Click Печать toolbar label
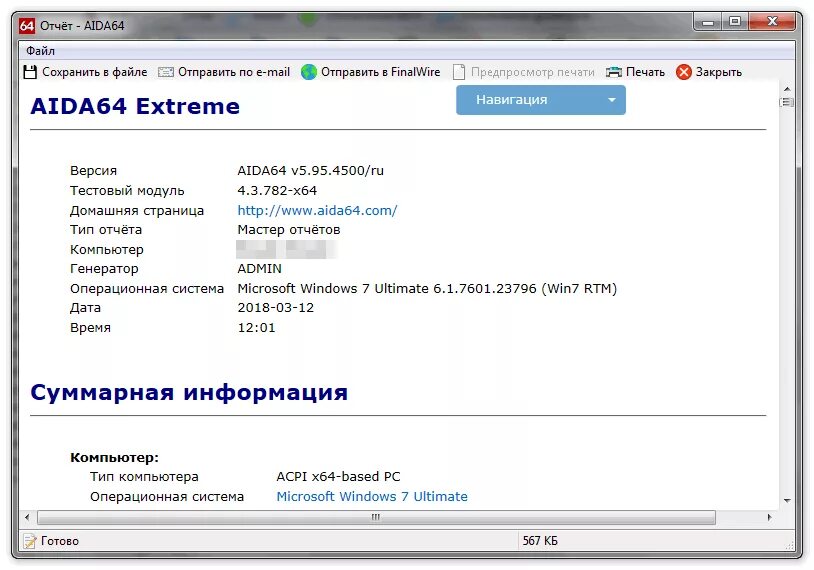814x570 pixels. 645,72
